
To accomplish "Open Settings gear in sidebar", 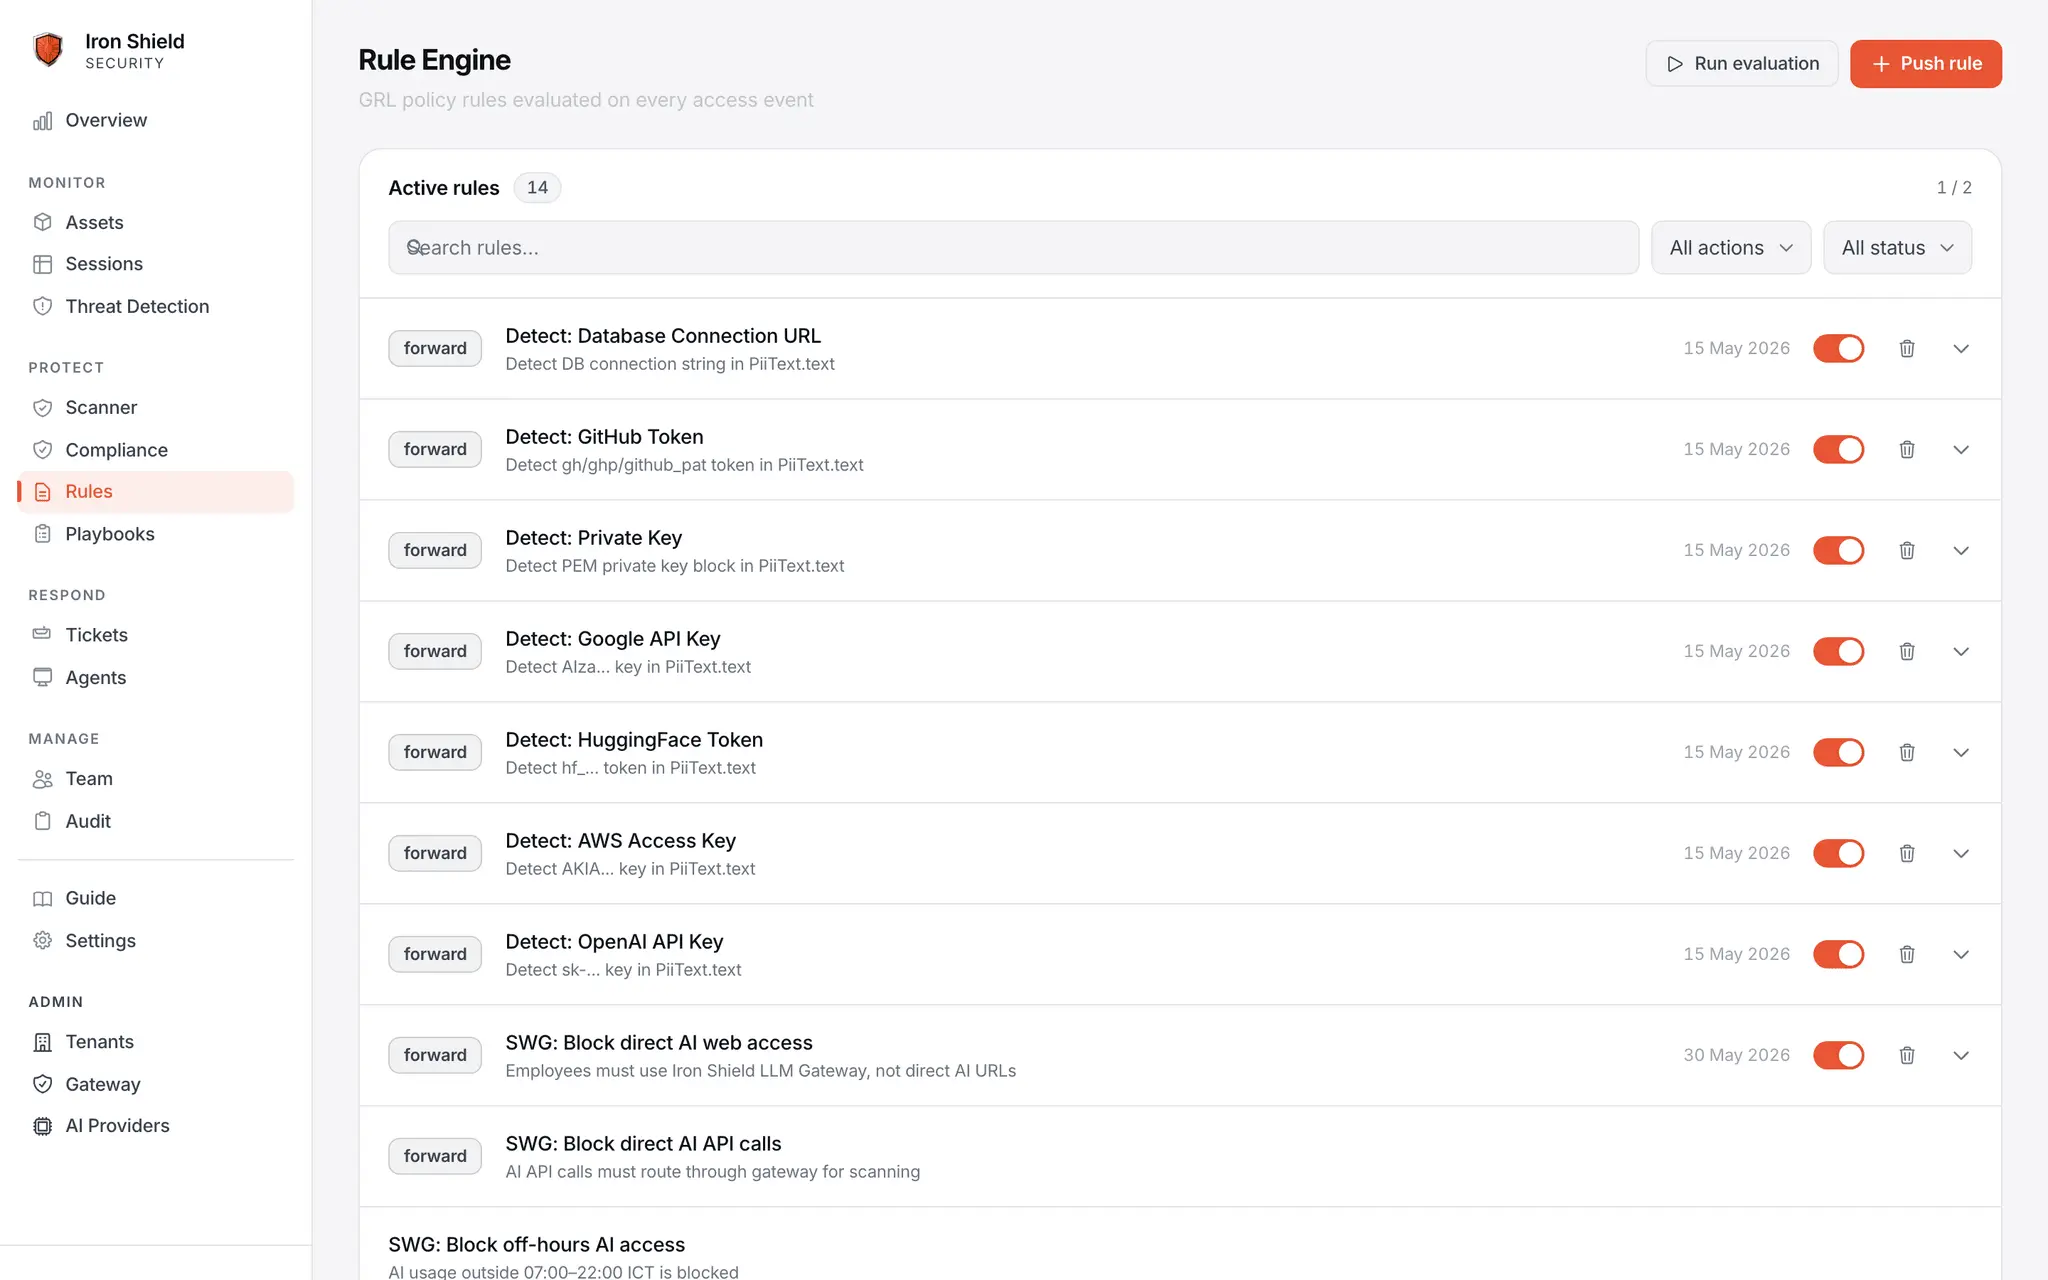I will (42, 941).
